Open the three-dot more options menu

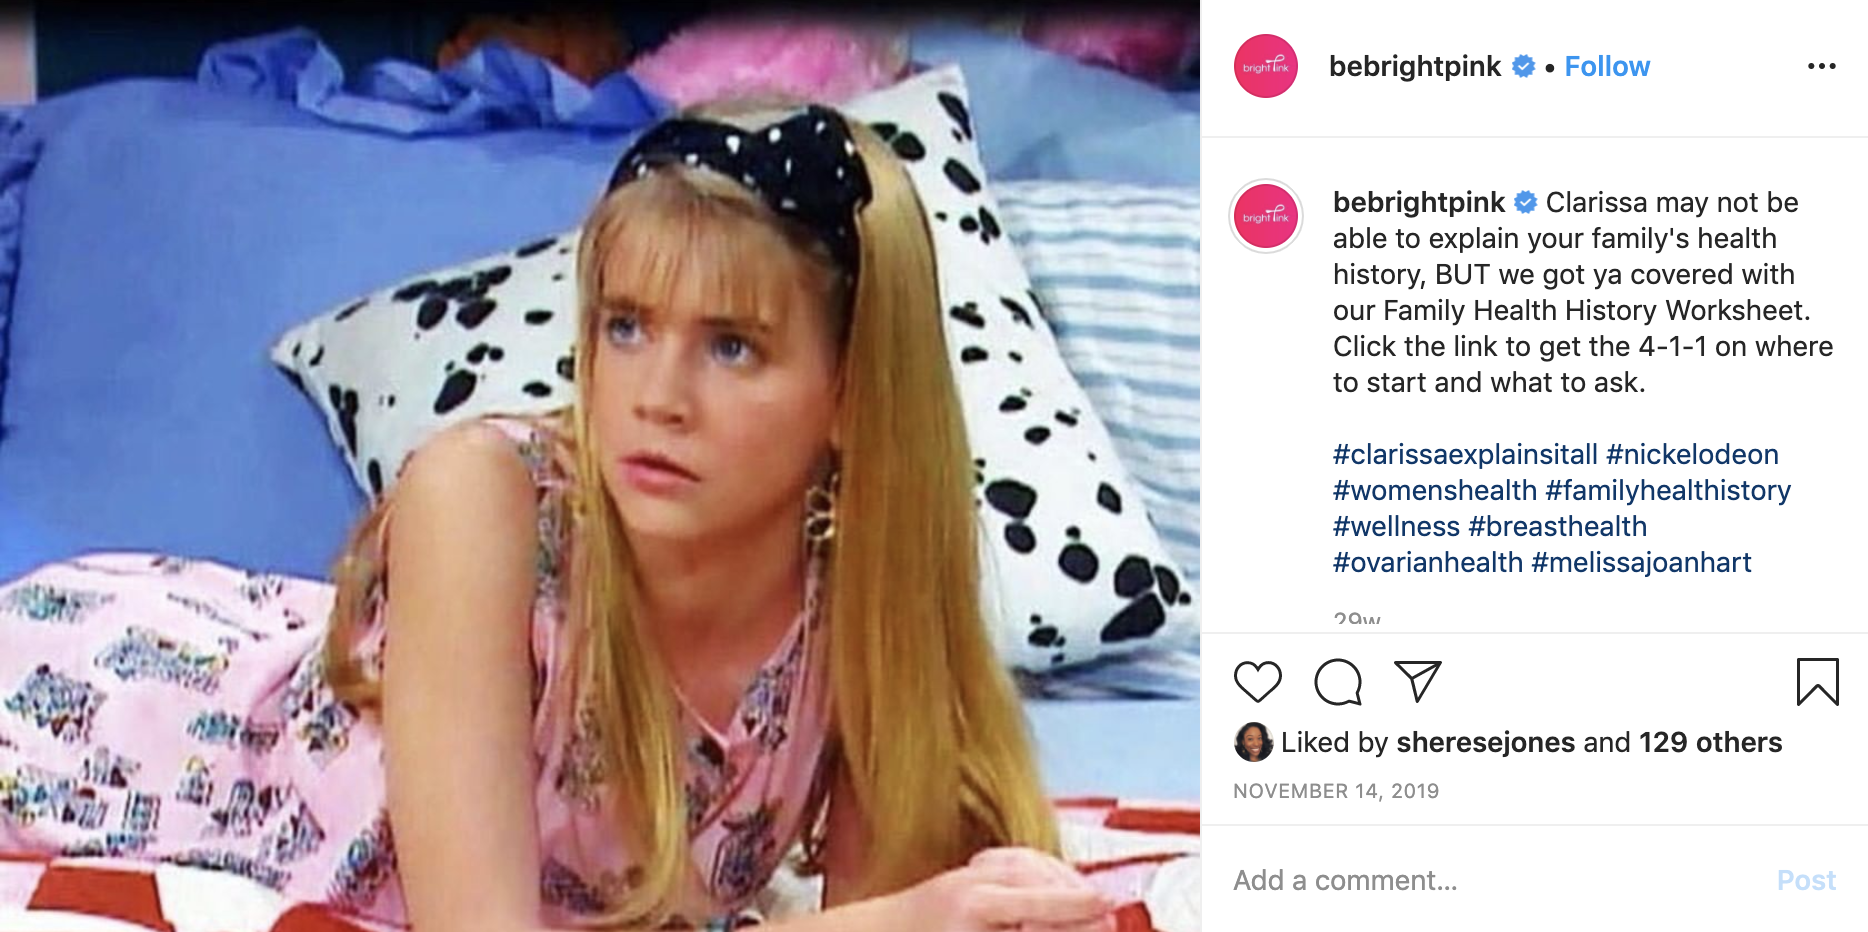[1822, 66]
